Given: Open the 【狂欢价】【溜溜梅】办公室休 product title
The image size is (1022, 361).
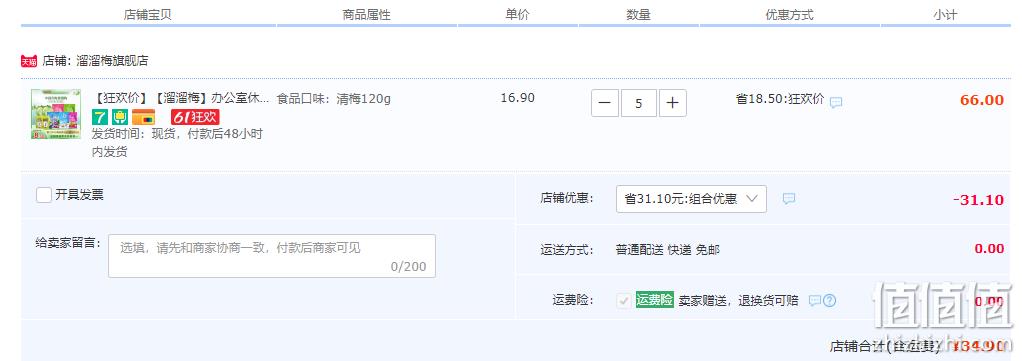Looking at the screenshot, I should point(181,99).
